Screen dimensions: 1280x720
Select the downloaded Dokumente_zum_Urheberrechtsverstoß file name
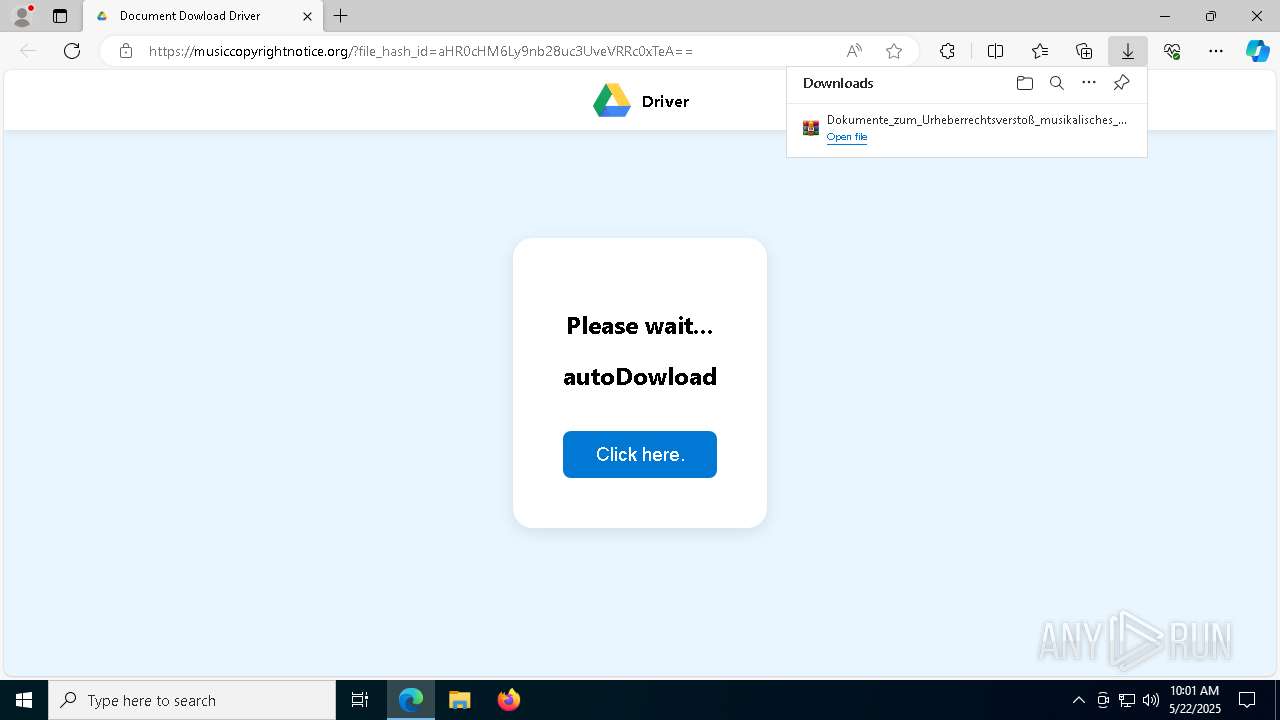[x=976, y=120]
